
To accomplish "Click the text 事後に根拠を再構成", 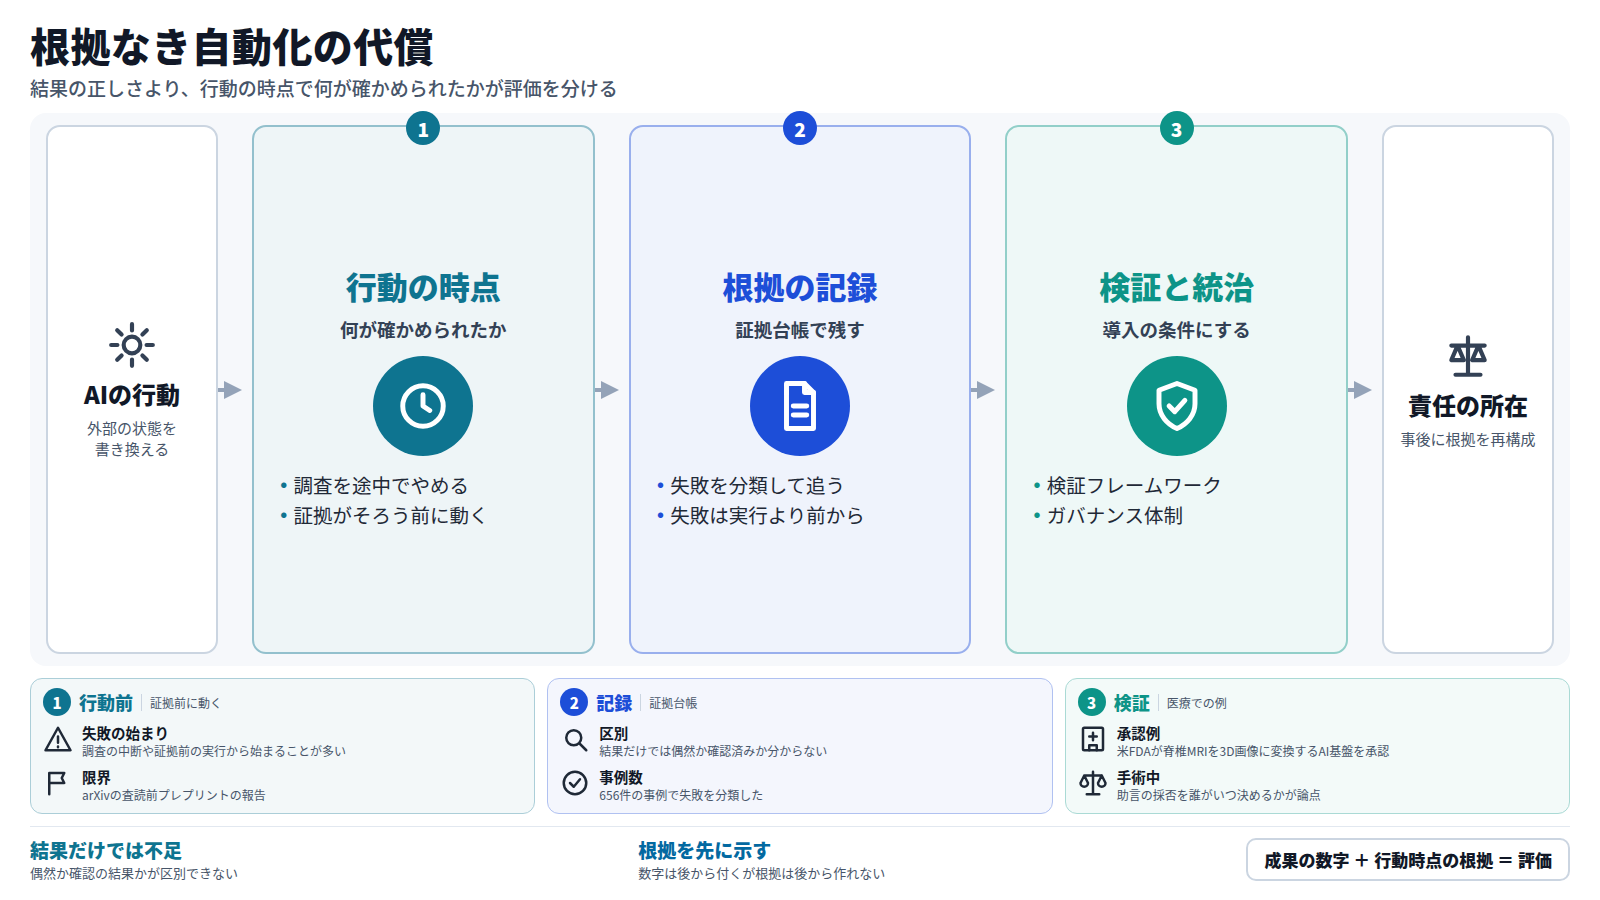I will (1468, 440).
